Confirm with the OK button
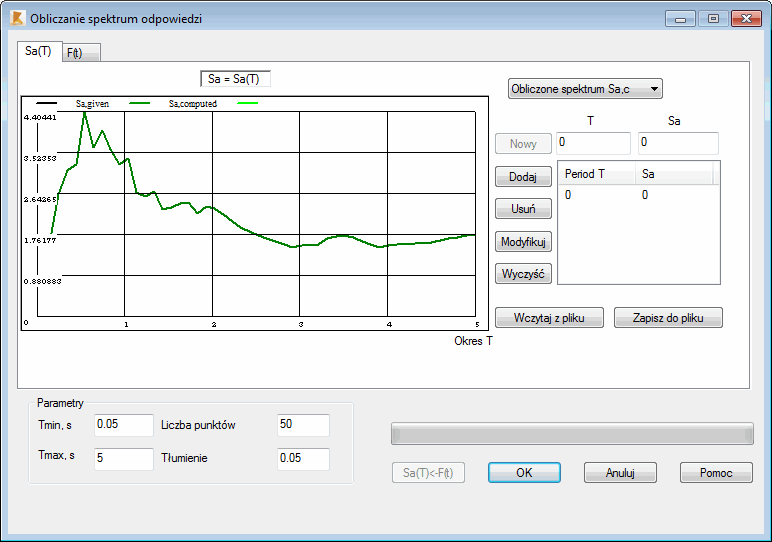772x542 pixels. (x=524, y=473)
